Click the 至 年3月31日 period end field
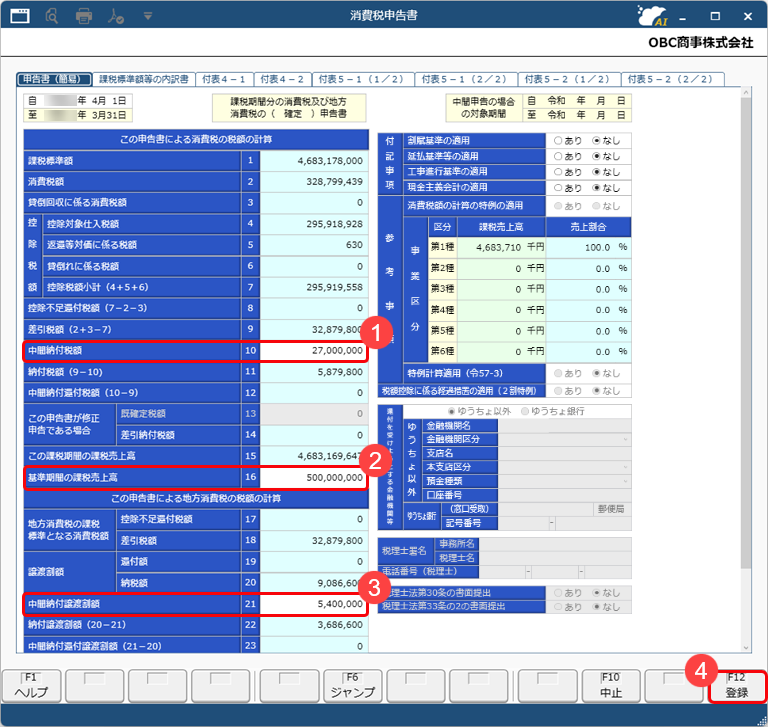The height and width of the screenshot is (727, 768). (x=78, y=115)
